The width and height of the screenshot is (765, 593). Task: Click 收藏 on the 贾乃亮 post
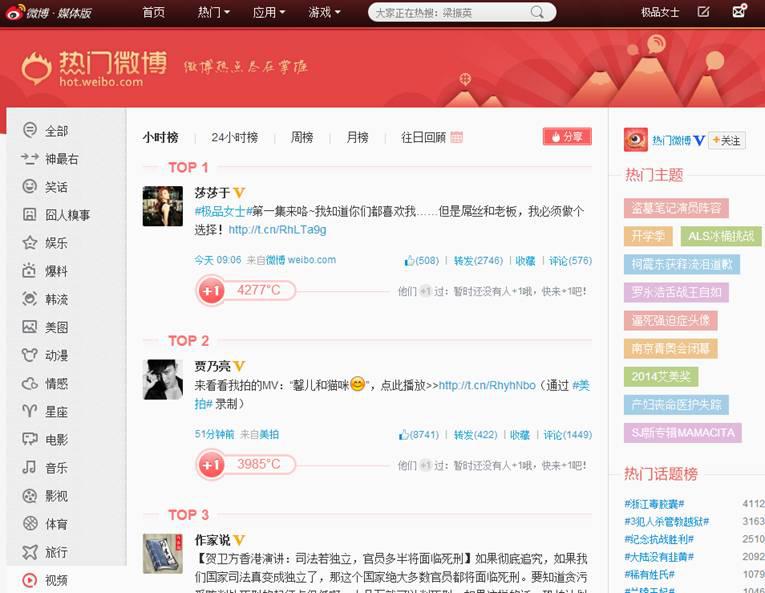[520, 435]
